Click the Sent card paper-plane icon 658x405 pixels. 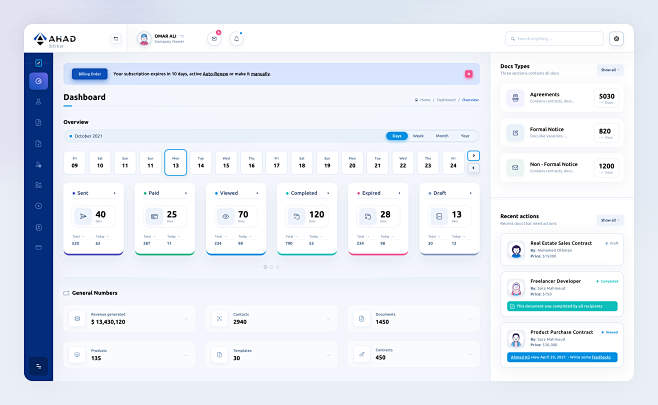click(82, 215)
